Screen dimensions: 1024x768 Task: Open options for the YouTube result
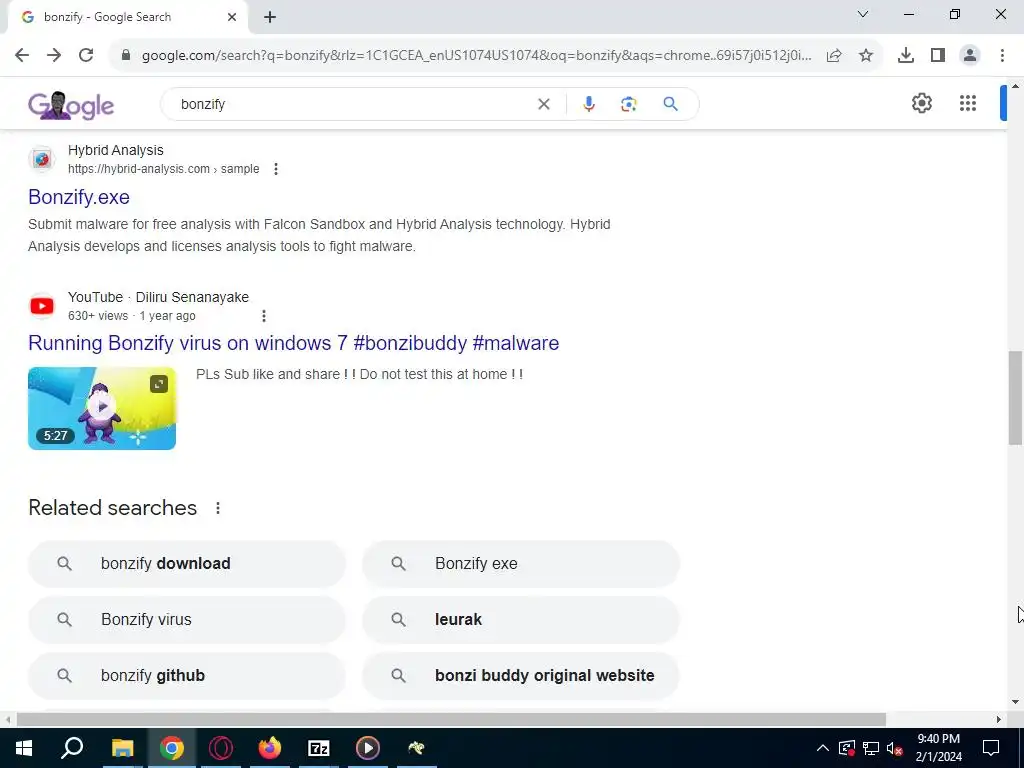[264, 316]
